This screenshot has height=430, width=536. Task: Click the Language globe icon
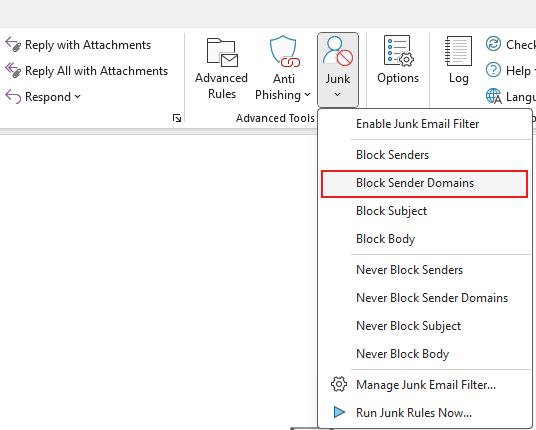(x=494, y=96)
